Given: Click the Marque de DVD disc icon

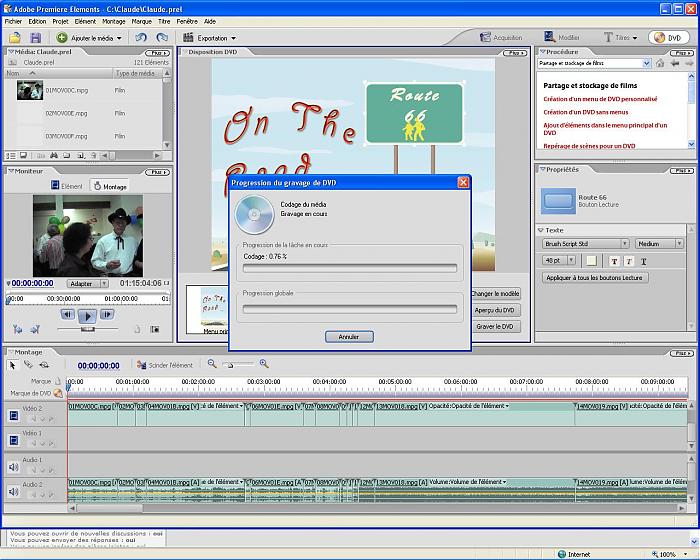Looking at the screenshot, I should 58,393.
